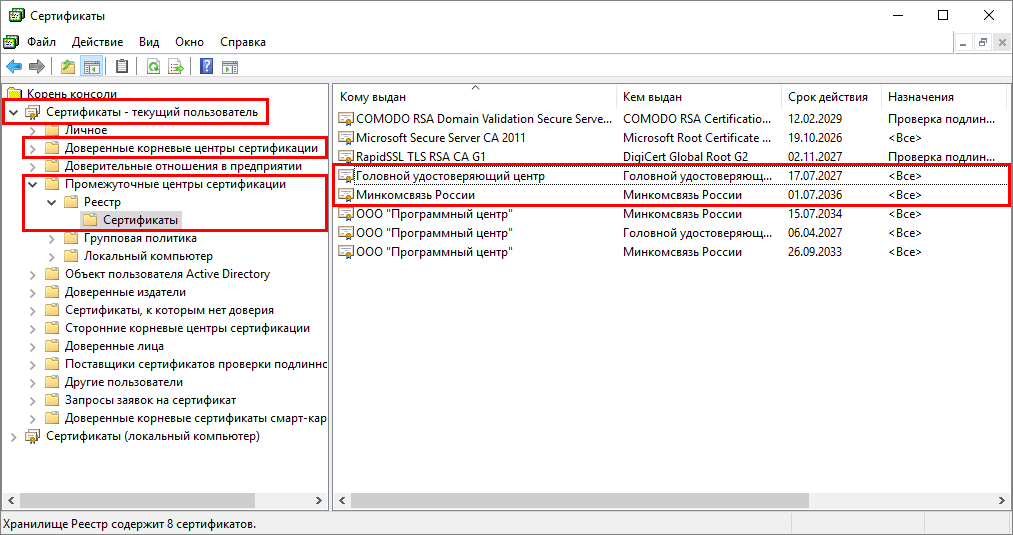Open the Действие menu
1013x535 pixels.
tap(97, 42)
